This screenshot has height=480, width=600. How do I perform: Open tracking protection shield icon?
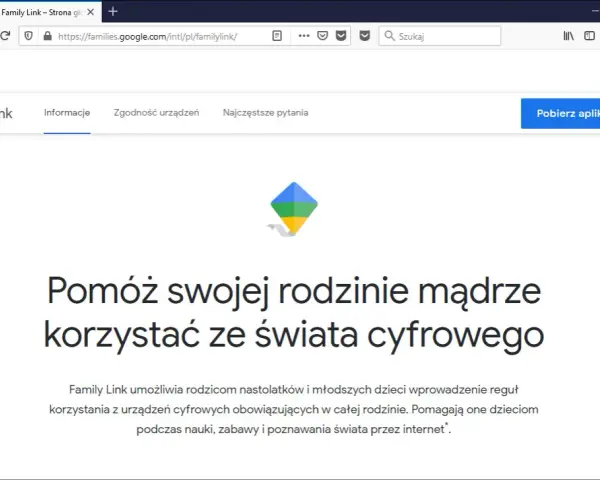(28, 36)
